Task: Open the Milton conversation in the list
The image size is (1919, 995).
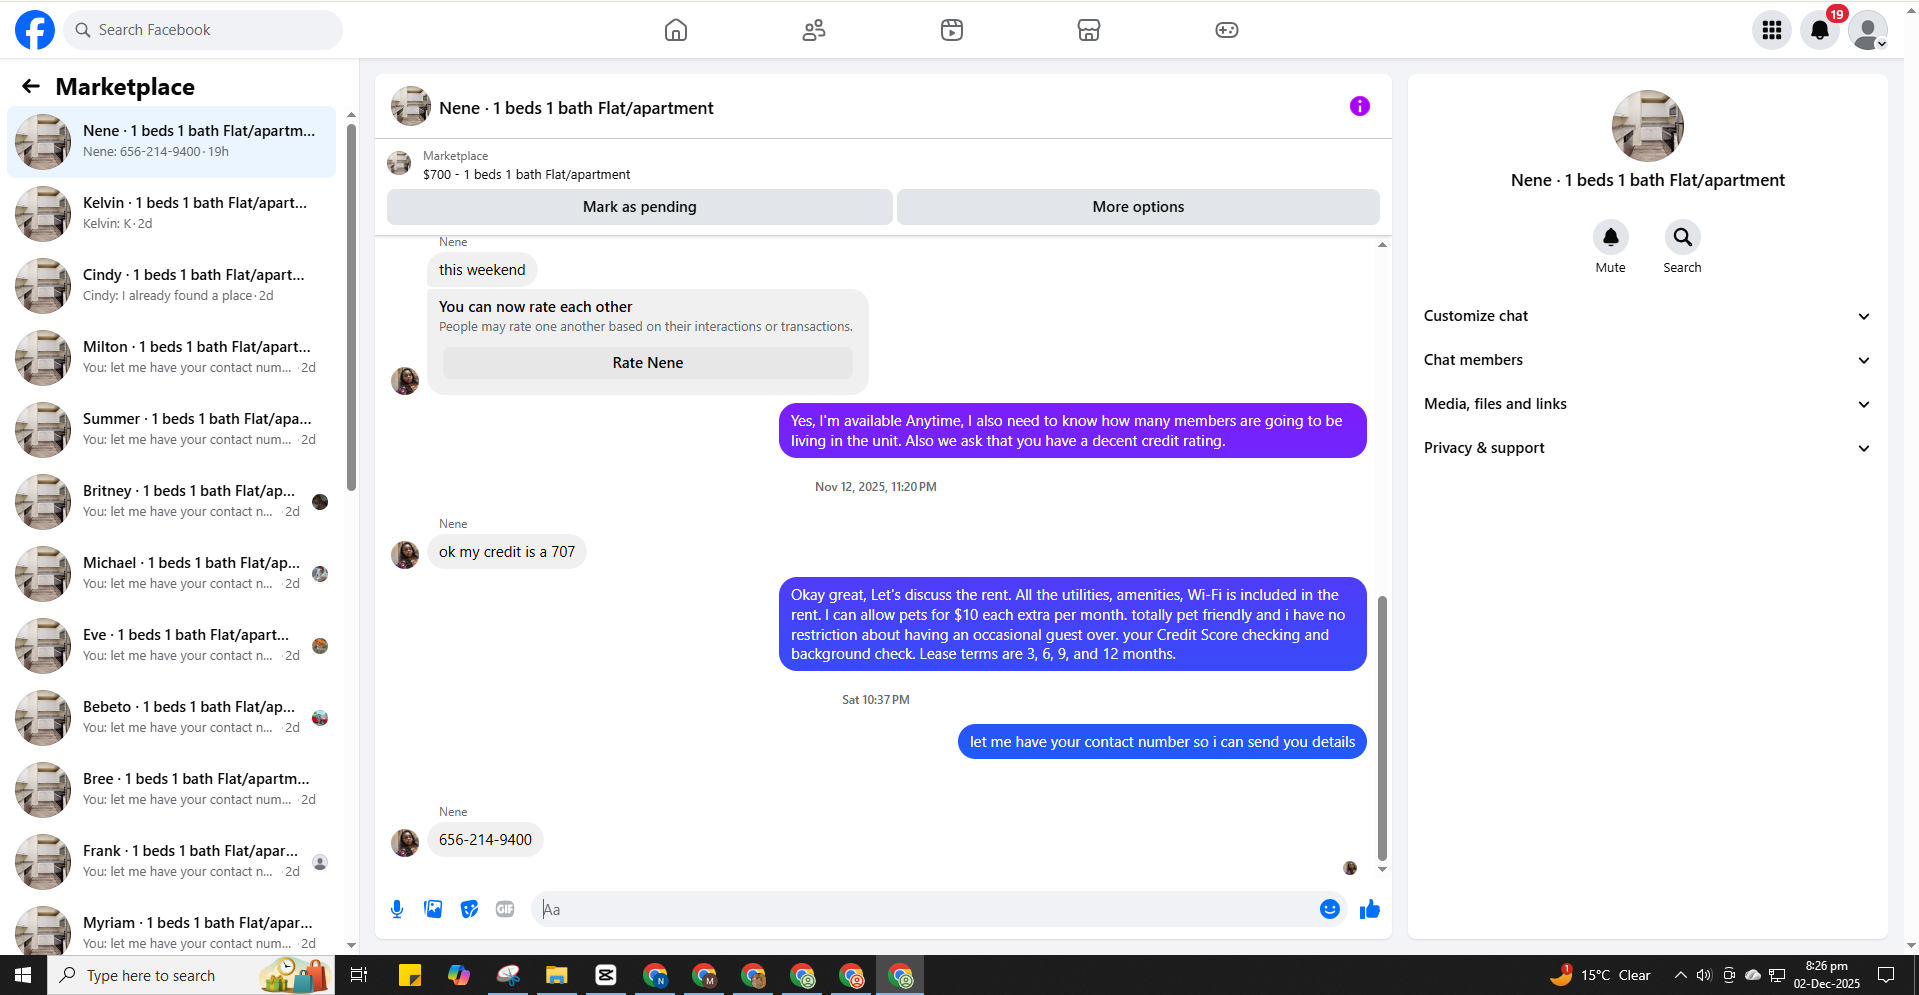Action: pyautogui.click(x=172, y=358)
